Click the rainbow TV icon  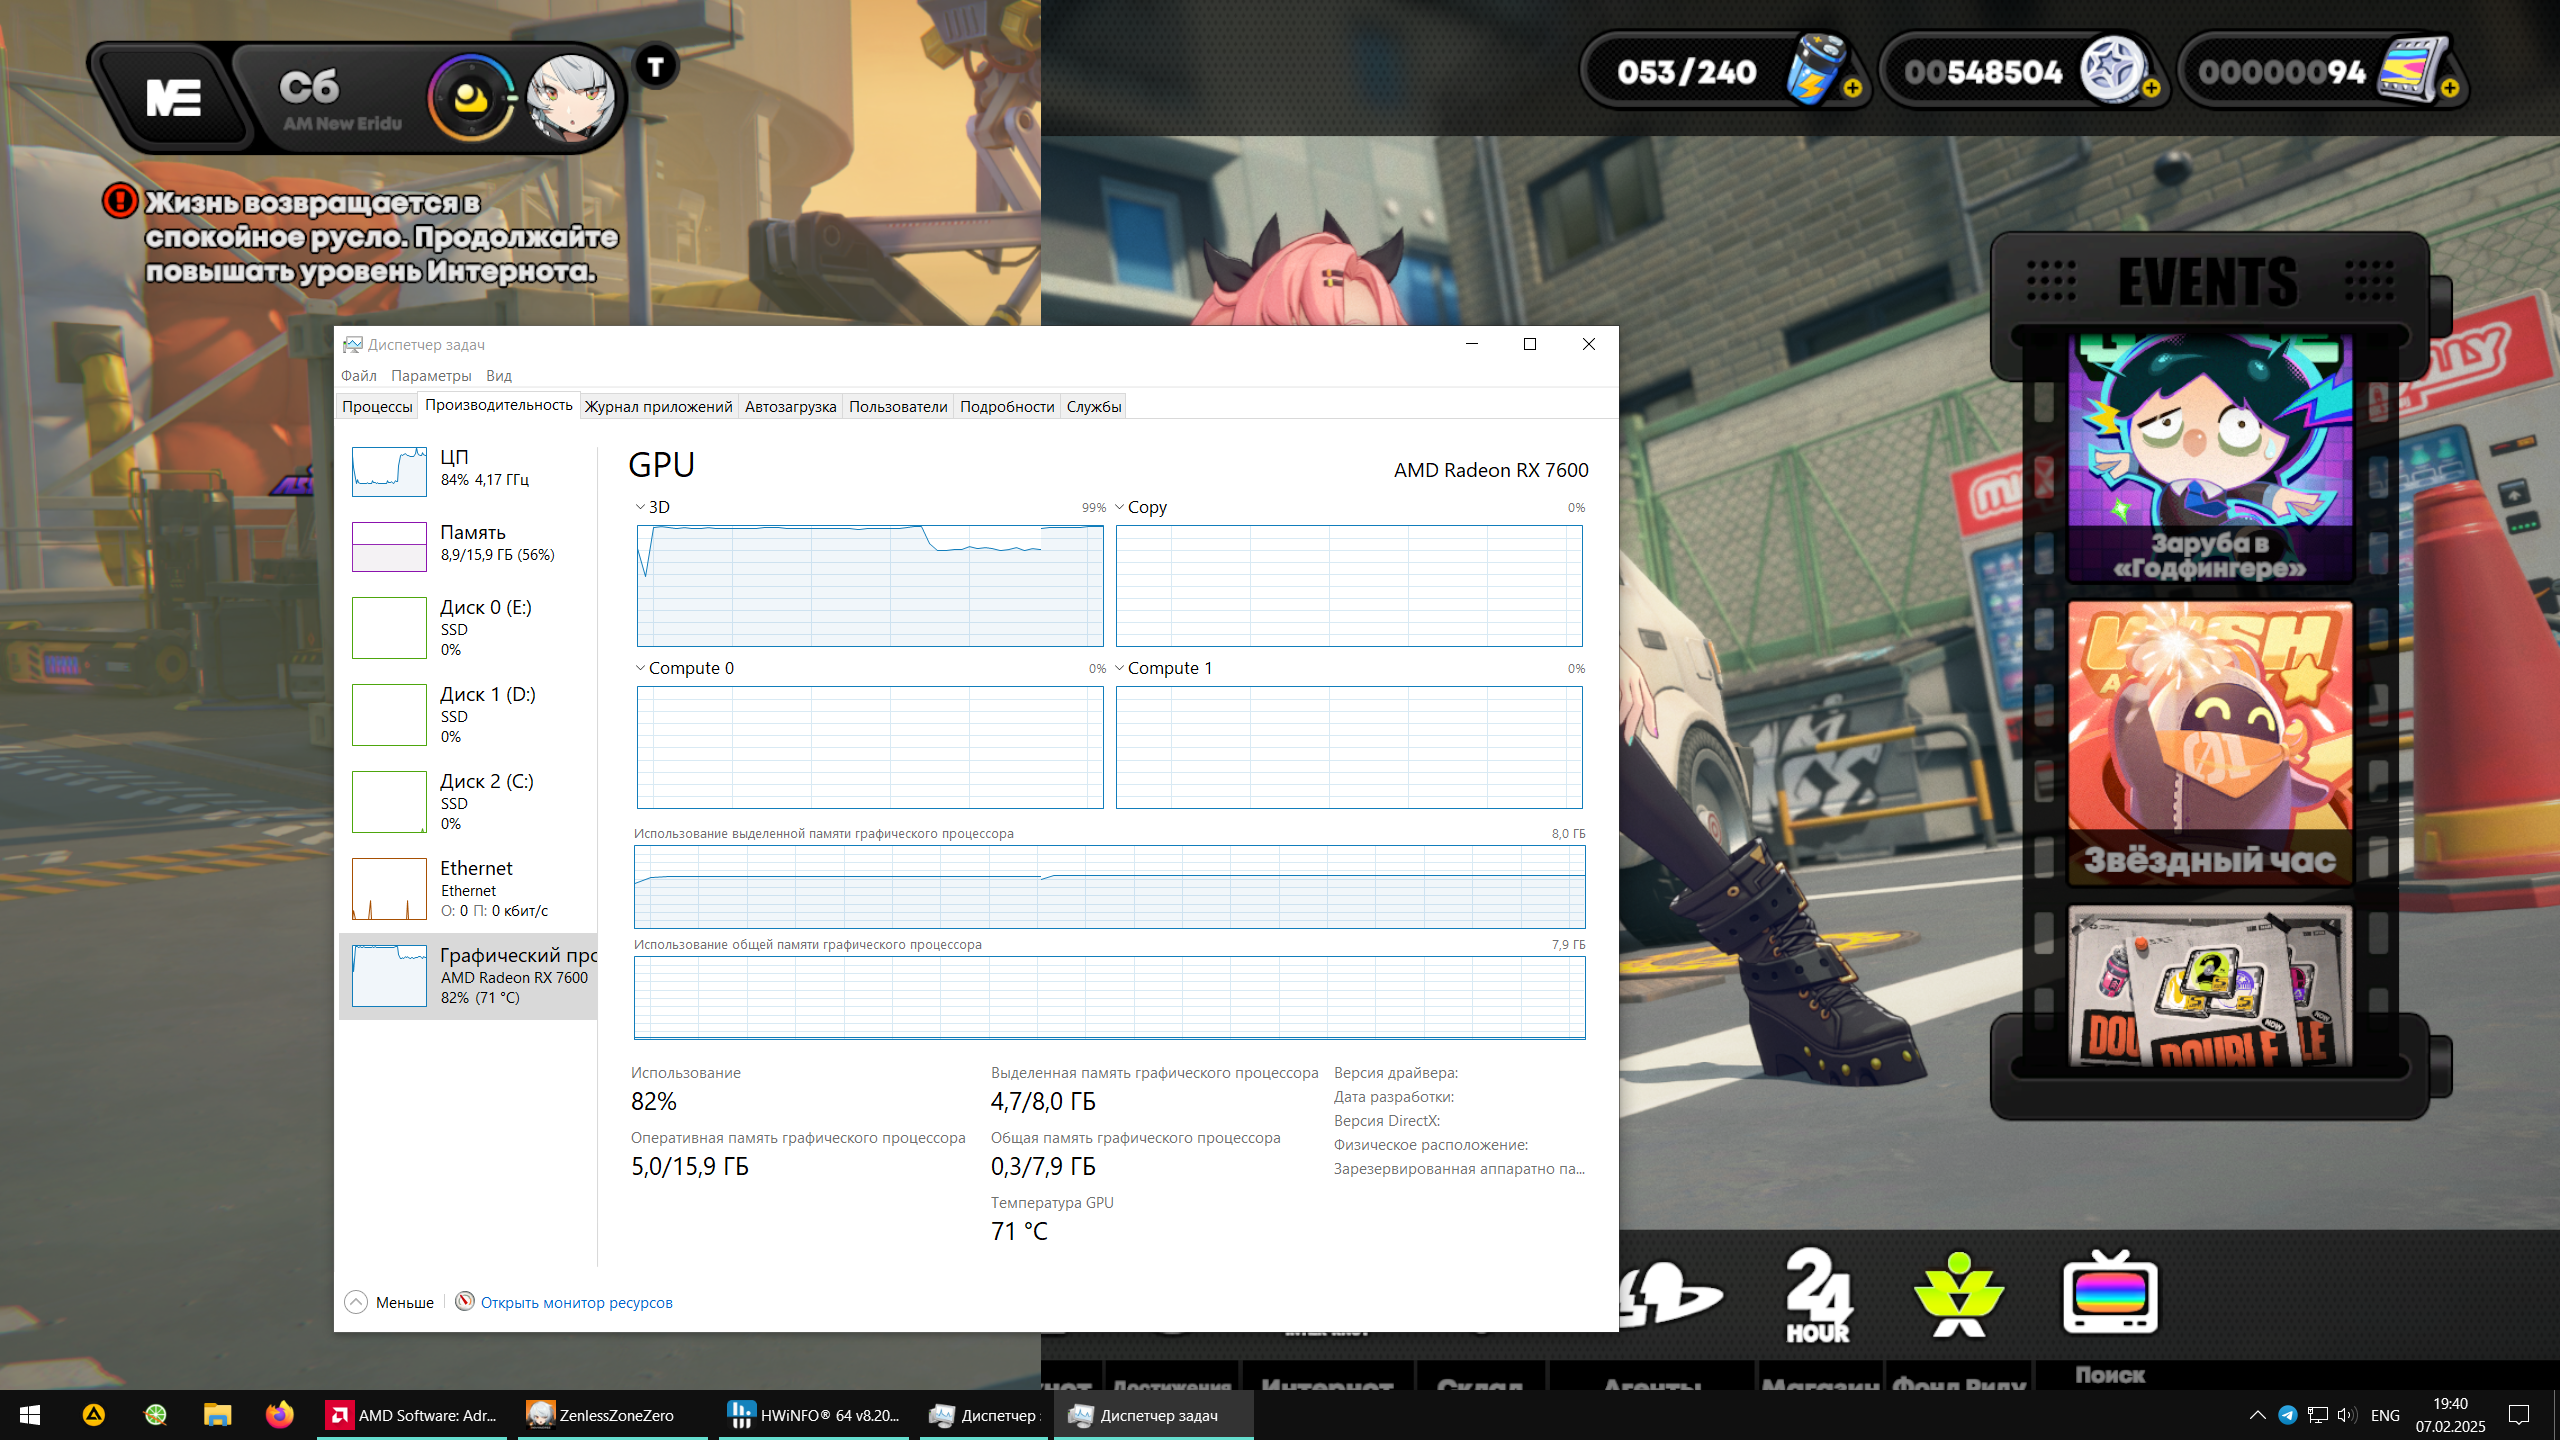[x=2110, y=1292]
